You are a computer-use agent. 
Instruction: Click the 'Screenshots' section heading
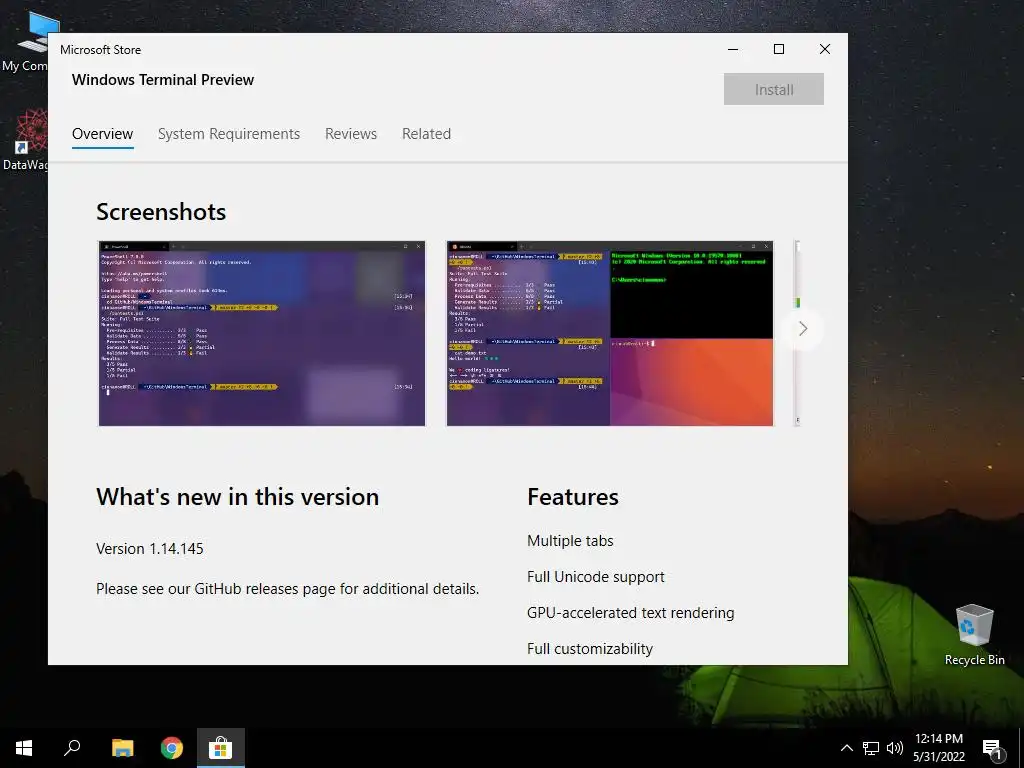point(161,212)
